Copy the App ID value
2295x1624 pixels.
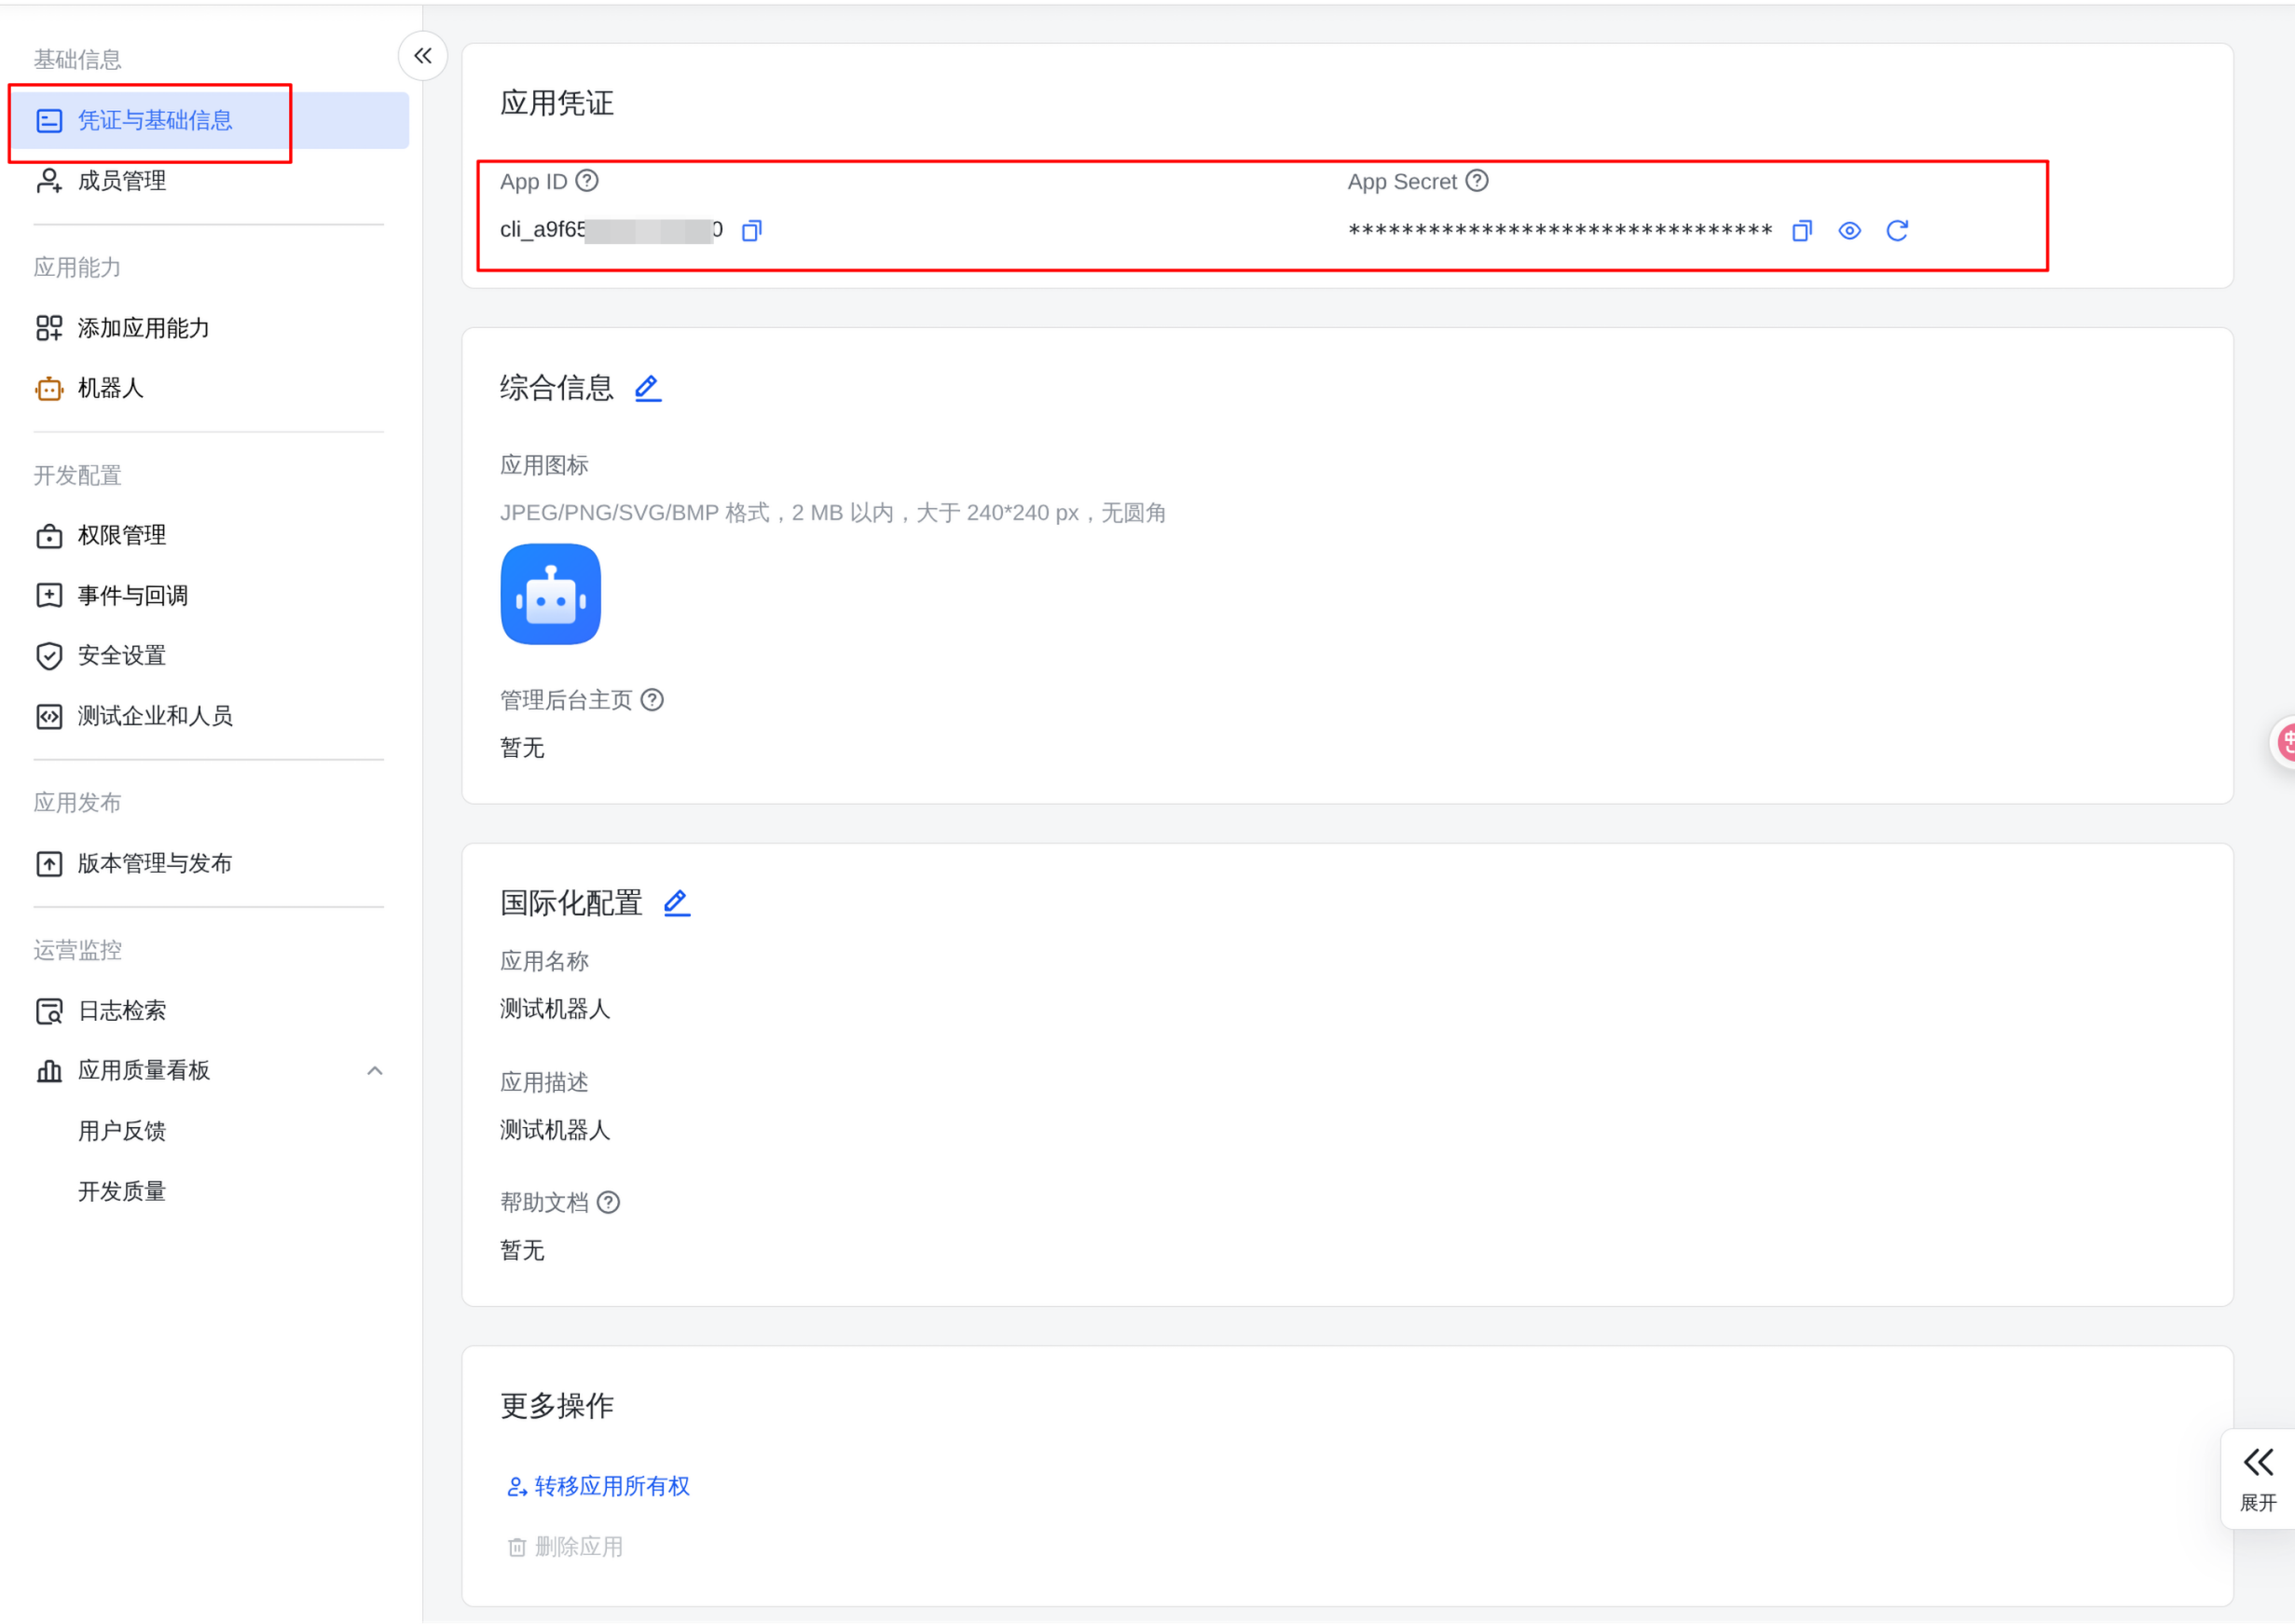752,231
